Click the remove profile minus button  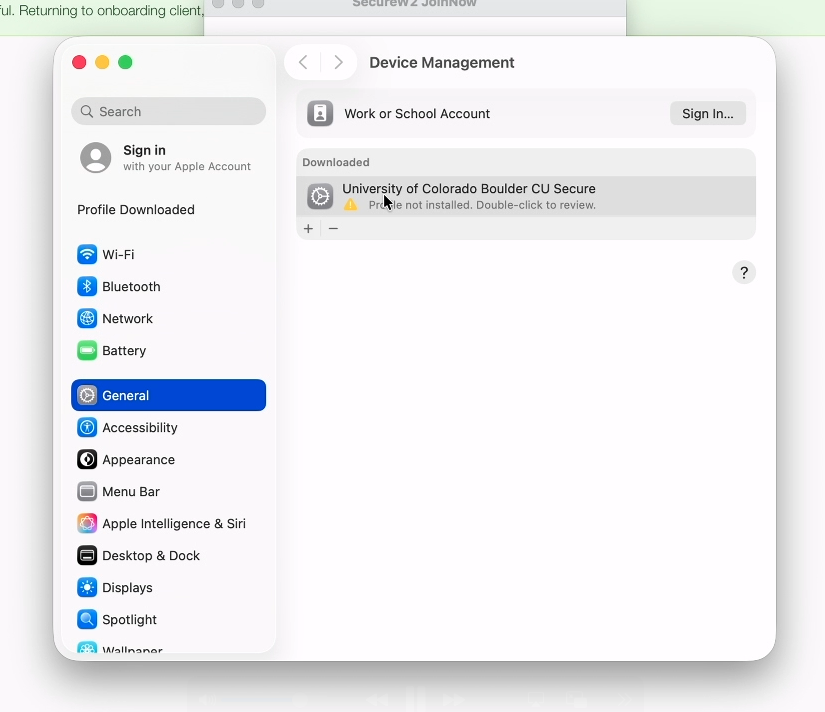point(334,229)
